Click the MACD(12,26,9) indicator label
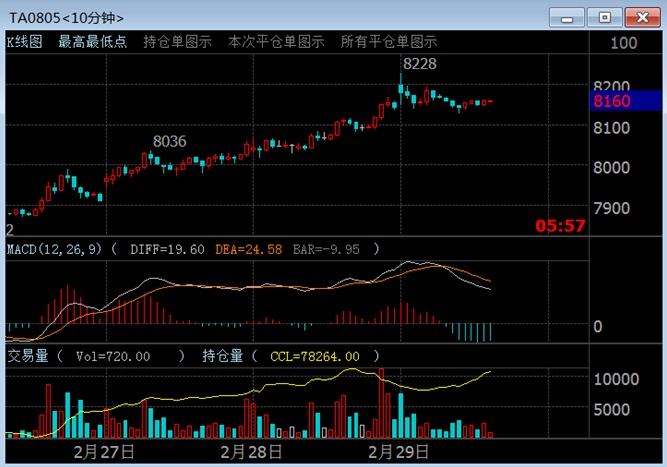Viewport: 667px width, 467px height. (x=55, y=249)
